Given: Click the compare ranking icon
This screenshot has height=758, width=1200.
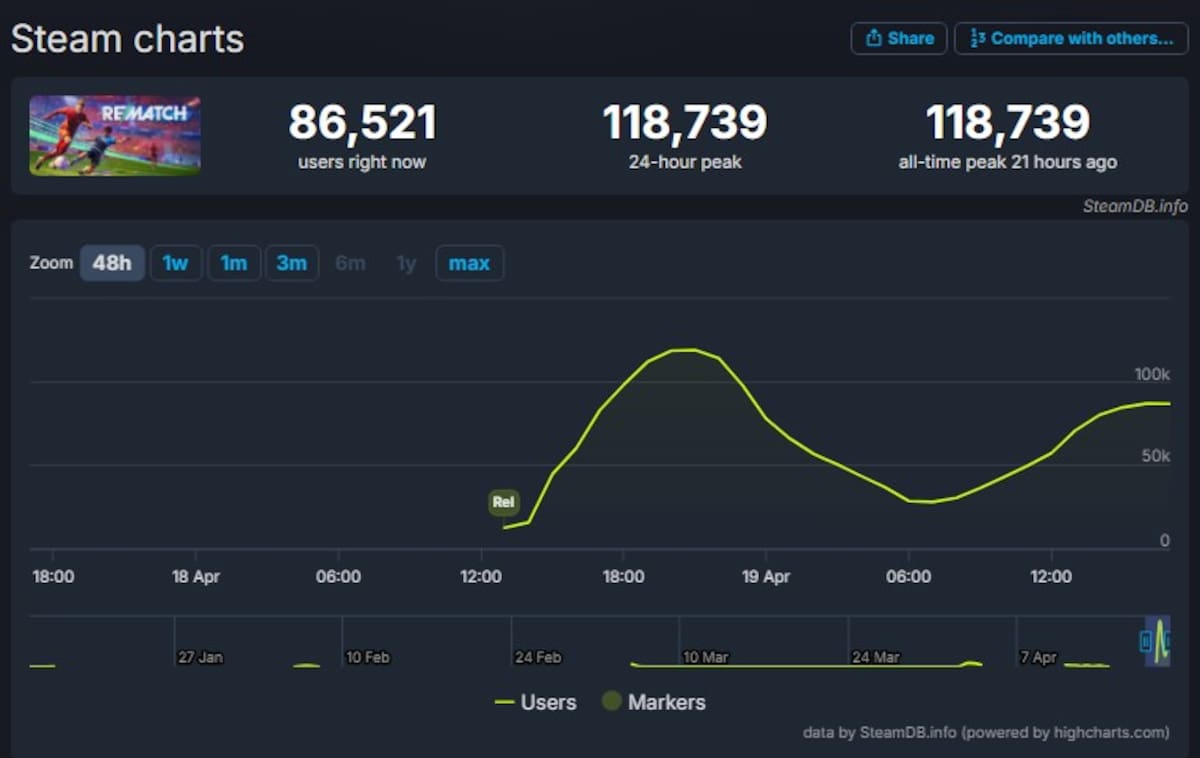Looking at the screenshot, I should 978,39.
